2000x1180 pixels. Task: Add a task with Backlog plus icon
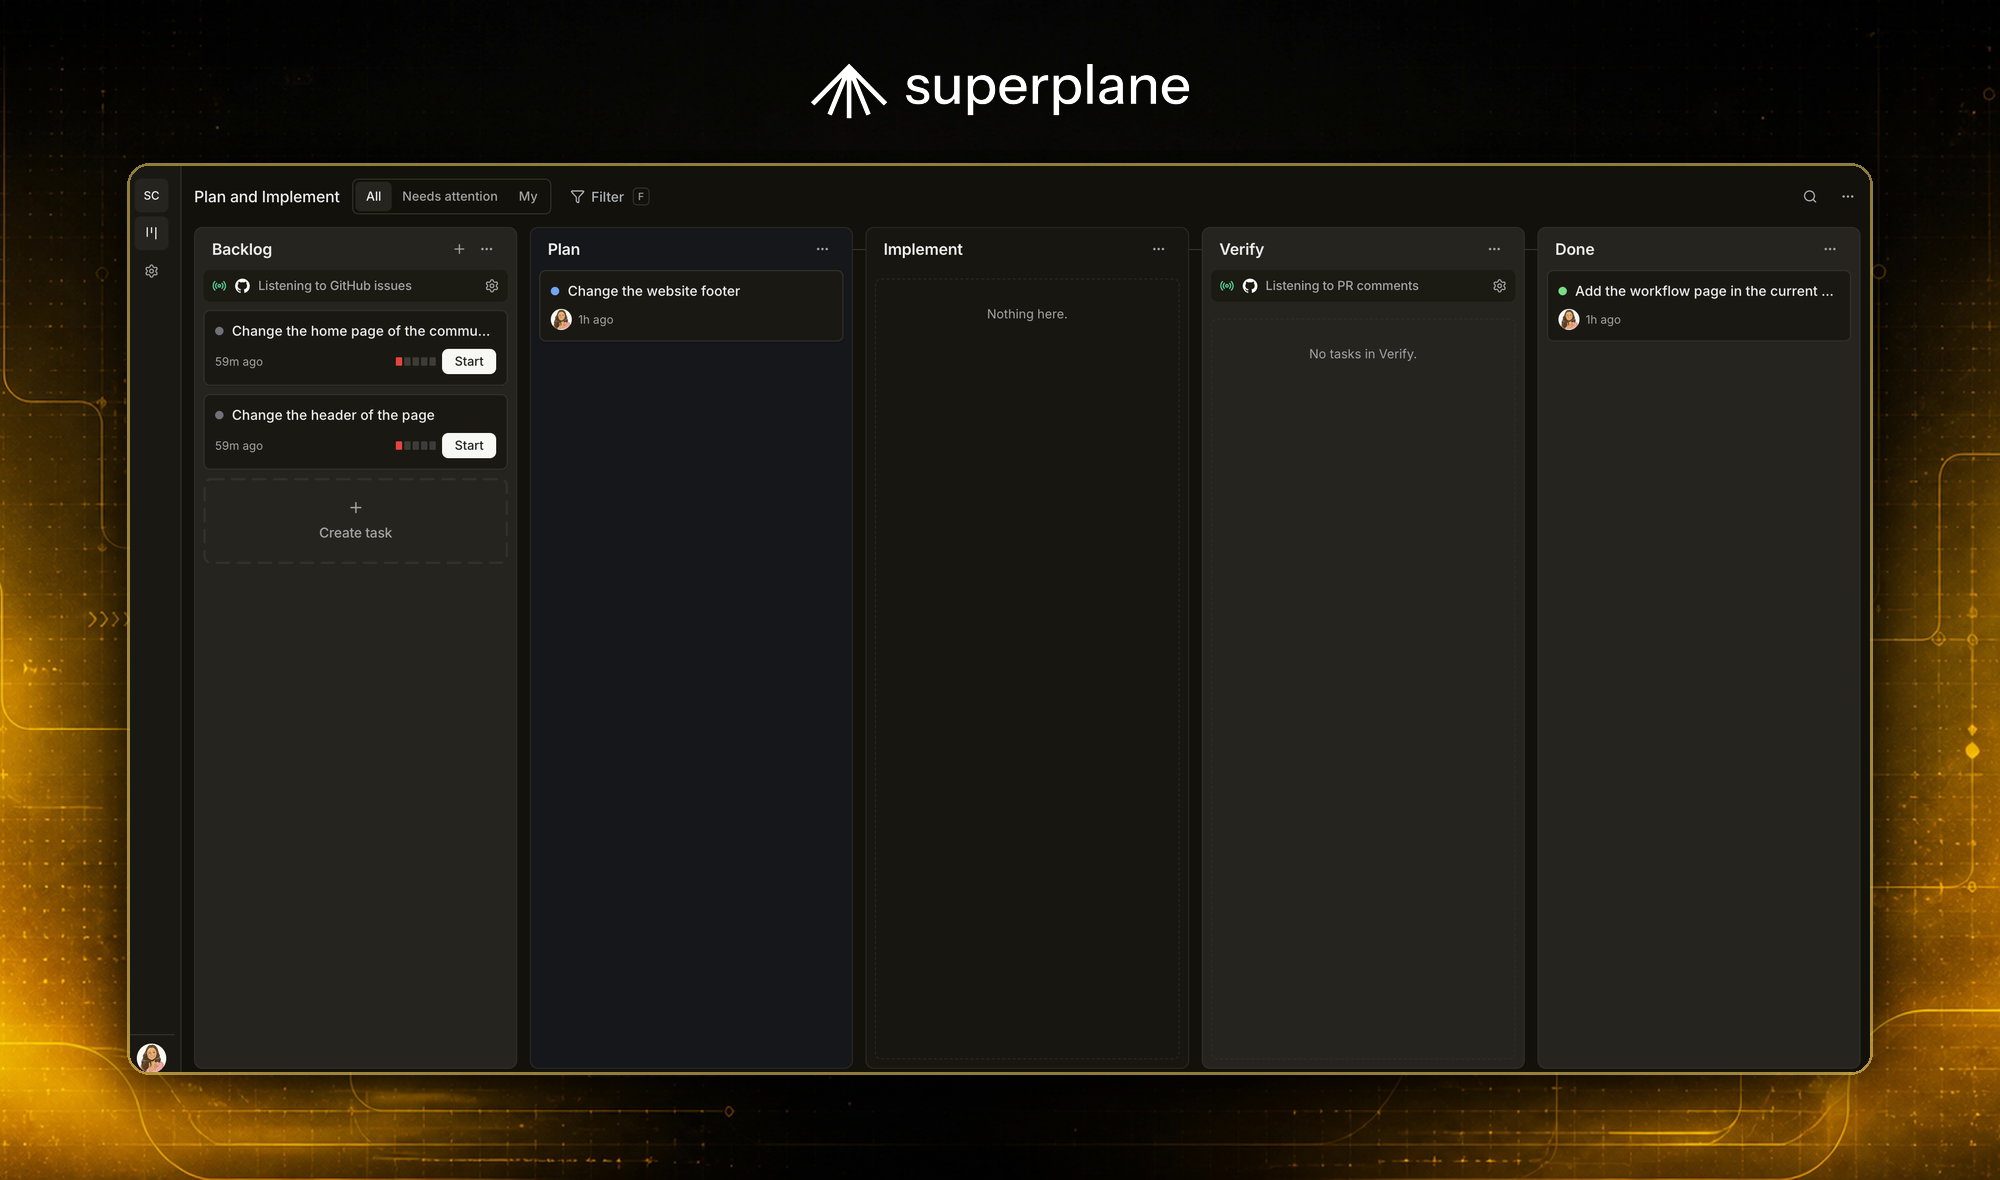(x=459, y=249)
